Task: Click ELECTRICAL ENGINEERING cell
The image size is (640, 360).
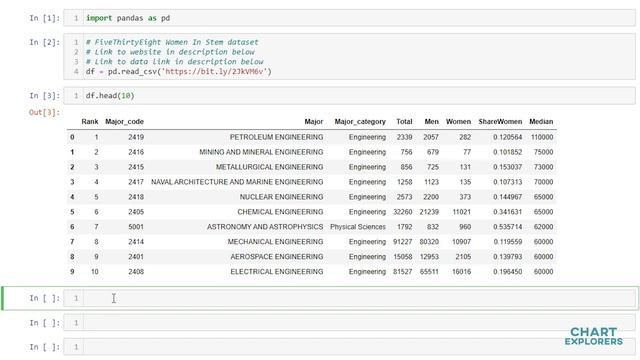Action: point(277,272)
